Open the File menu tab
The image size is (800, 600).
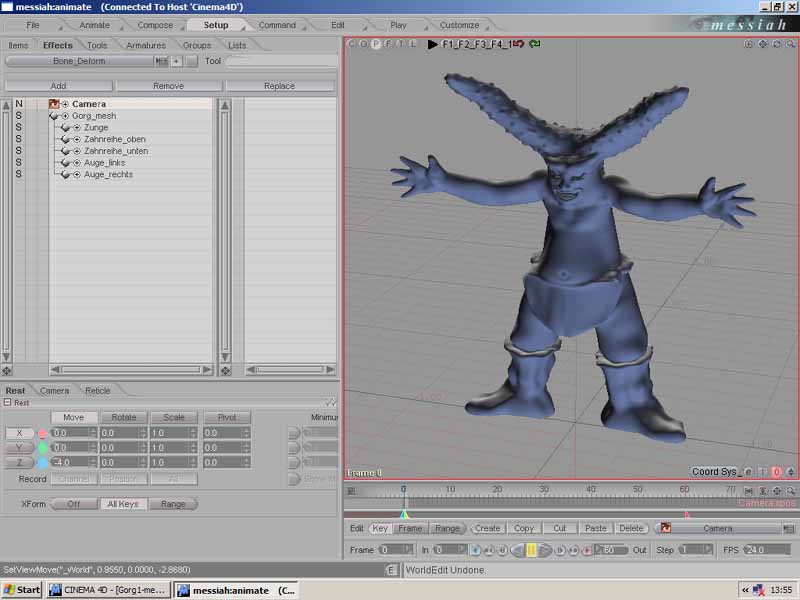click(x=33, y=25)
